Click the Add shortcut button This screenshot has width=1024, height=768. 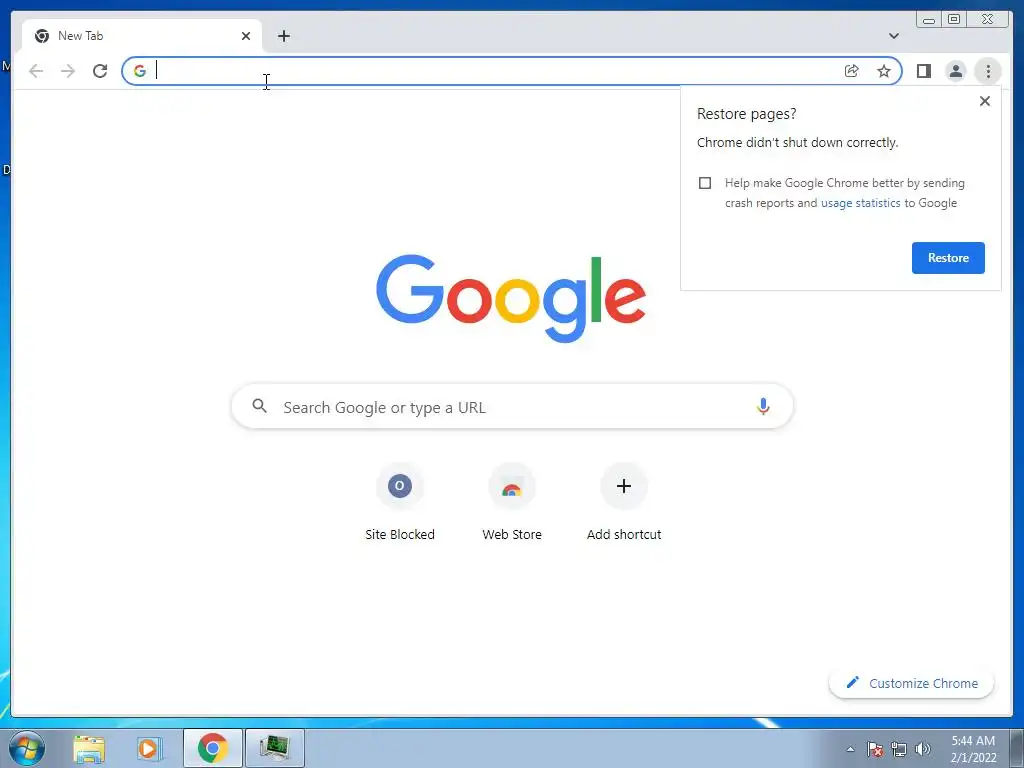pos(624,503)
